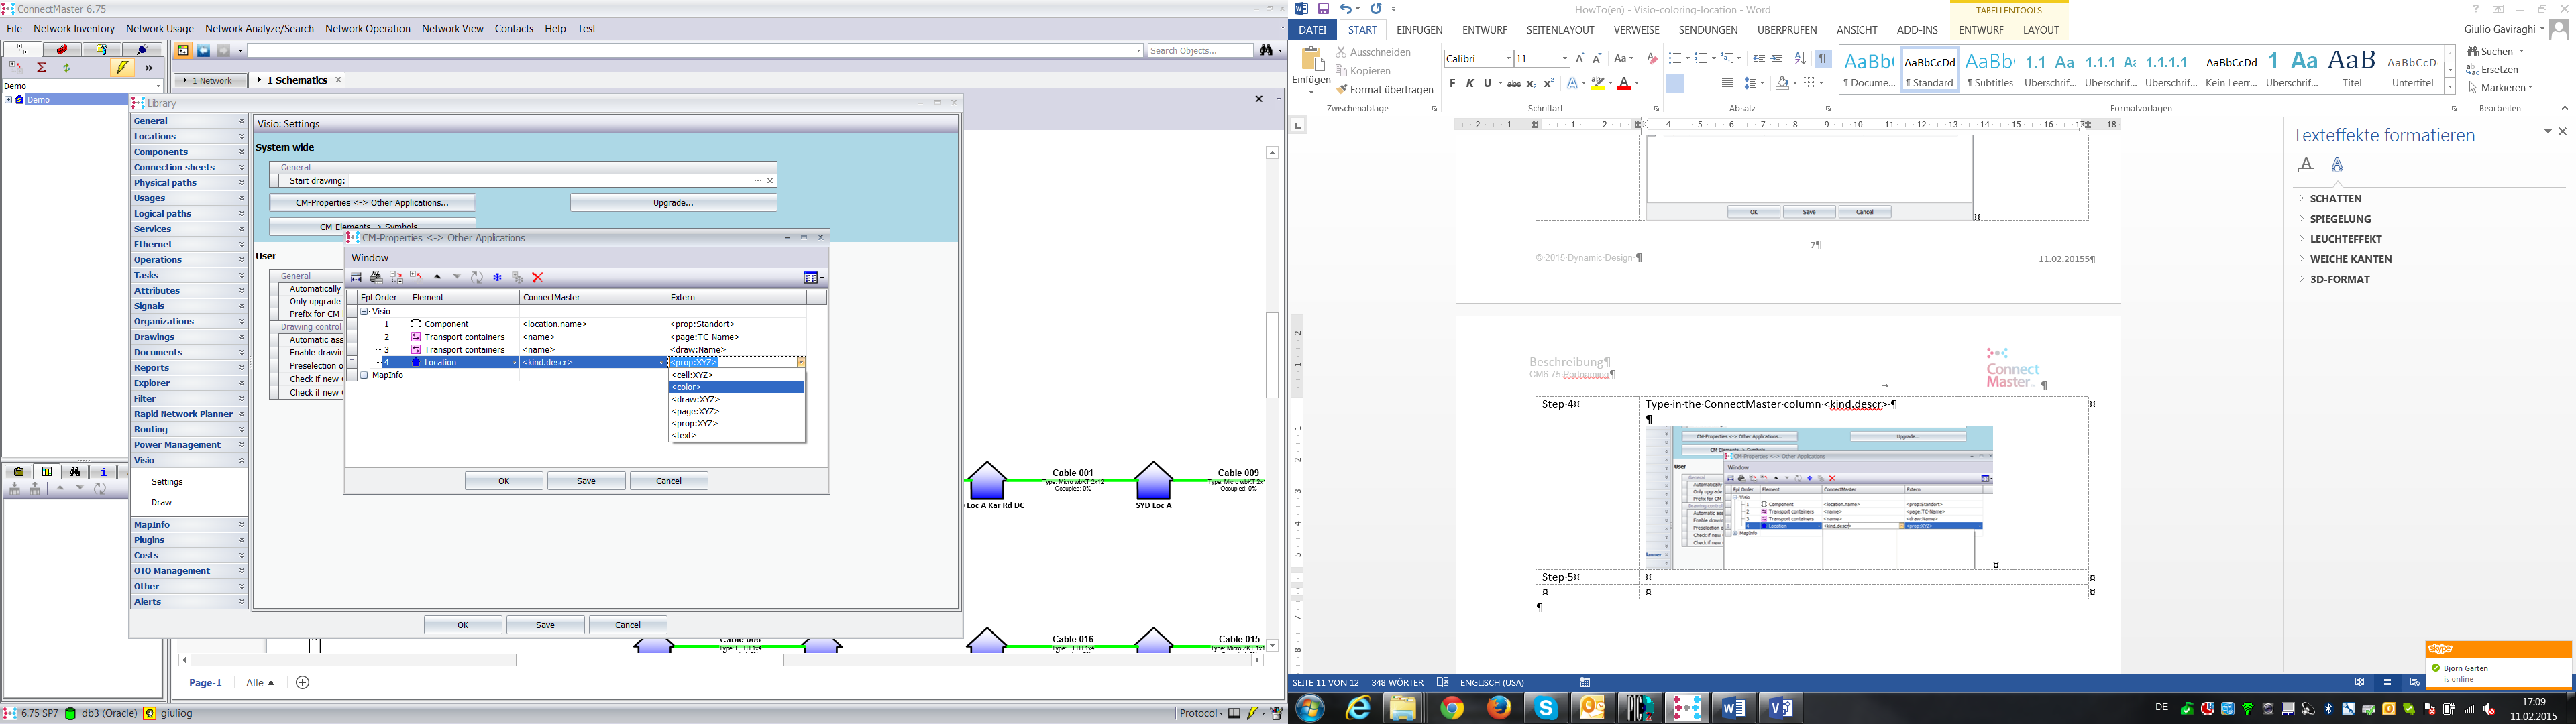Expand the Demo tree node in ConnectMaster
The height and width of the screenshot is (724, 2576).
click(8, 100)
